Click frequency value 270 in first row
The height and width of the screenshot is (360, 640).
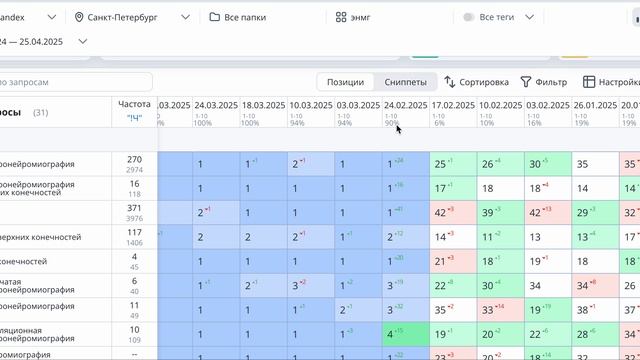pos(134,160)
